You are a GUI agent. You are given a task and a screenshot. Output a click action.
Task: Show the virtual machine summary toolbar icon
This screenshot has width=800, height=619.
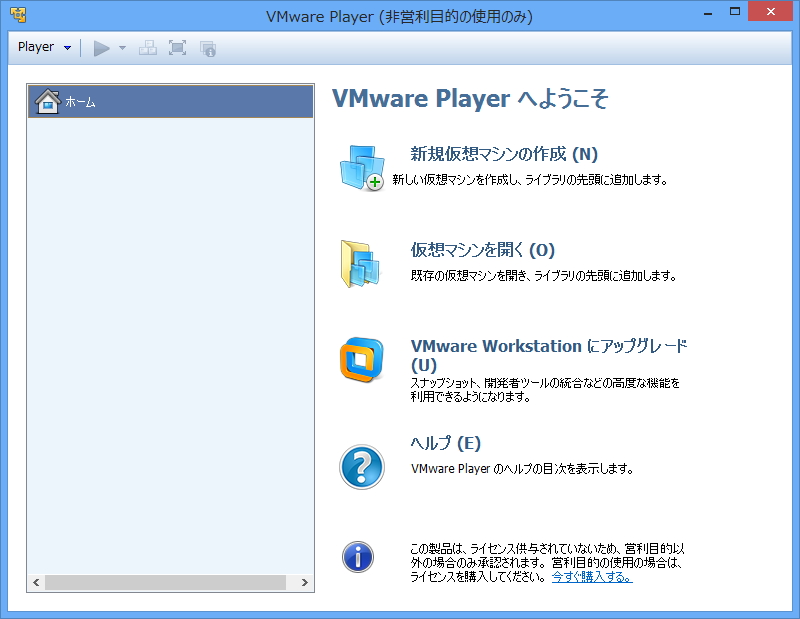click(x=208, y=47)
